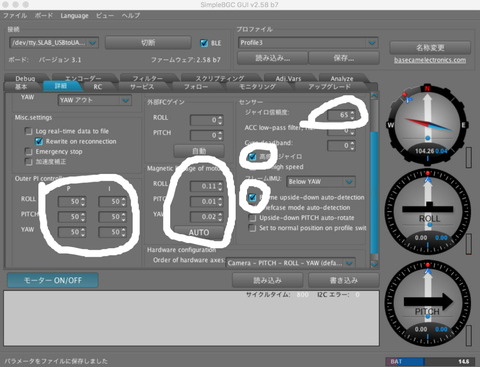Click the ジャイロ信頼度 value stepper showing 65
480x367 pixels.
[x=341, y=115]
